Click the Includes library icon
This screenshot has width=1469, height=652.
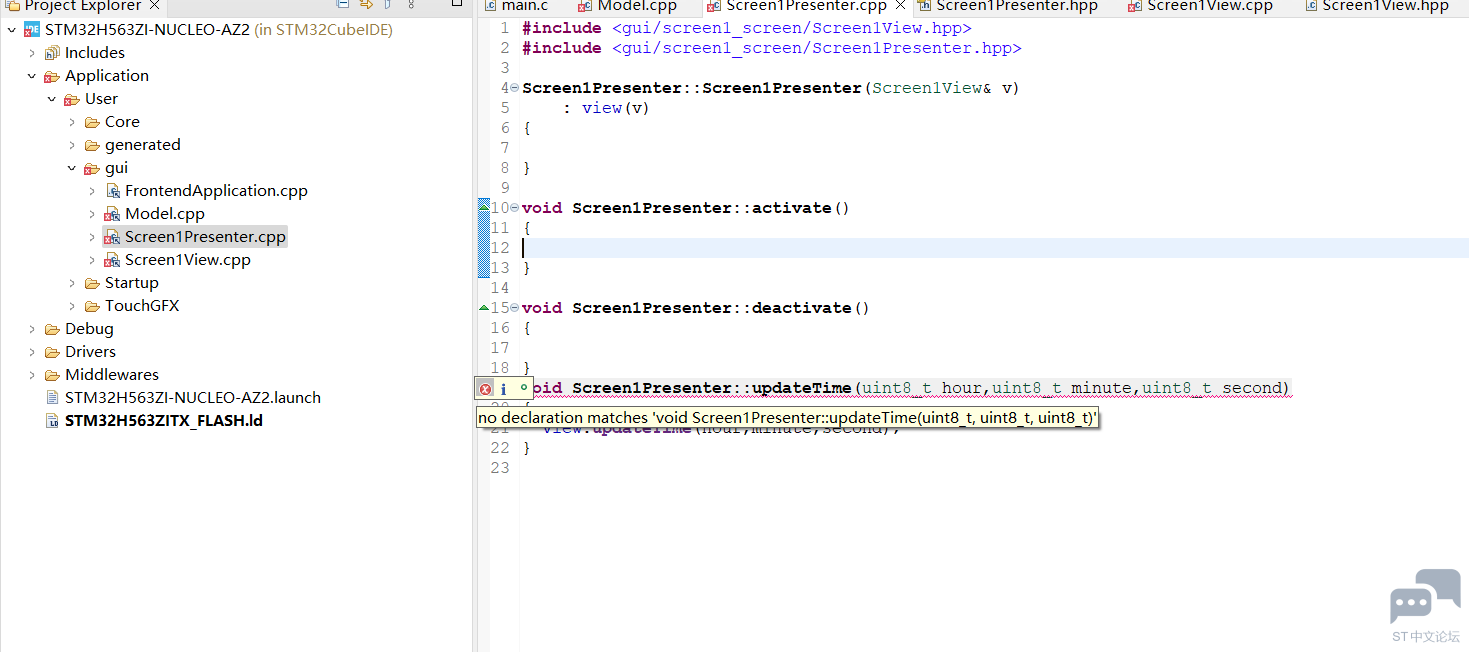pyautogui.click(x=52, y=53)
